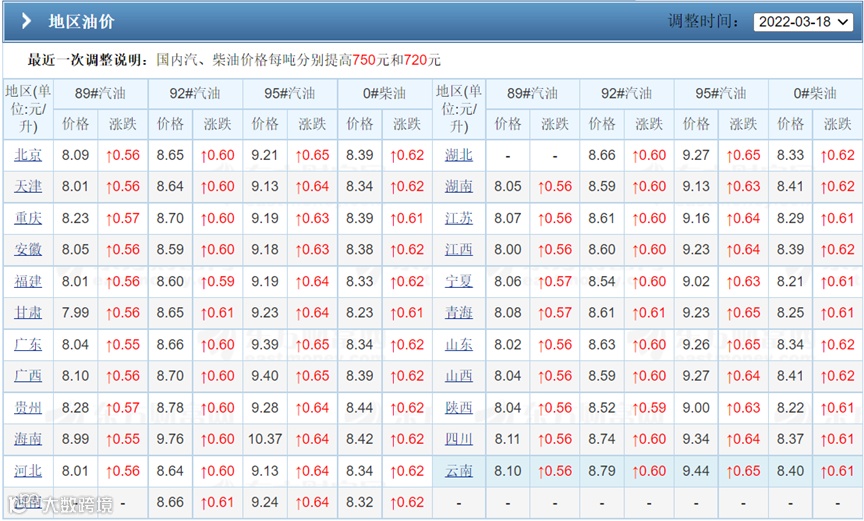Open the 四川 region link

459,439
